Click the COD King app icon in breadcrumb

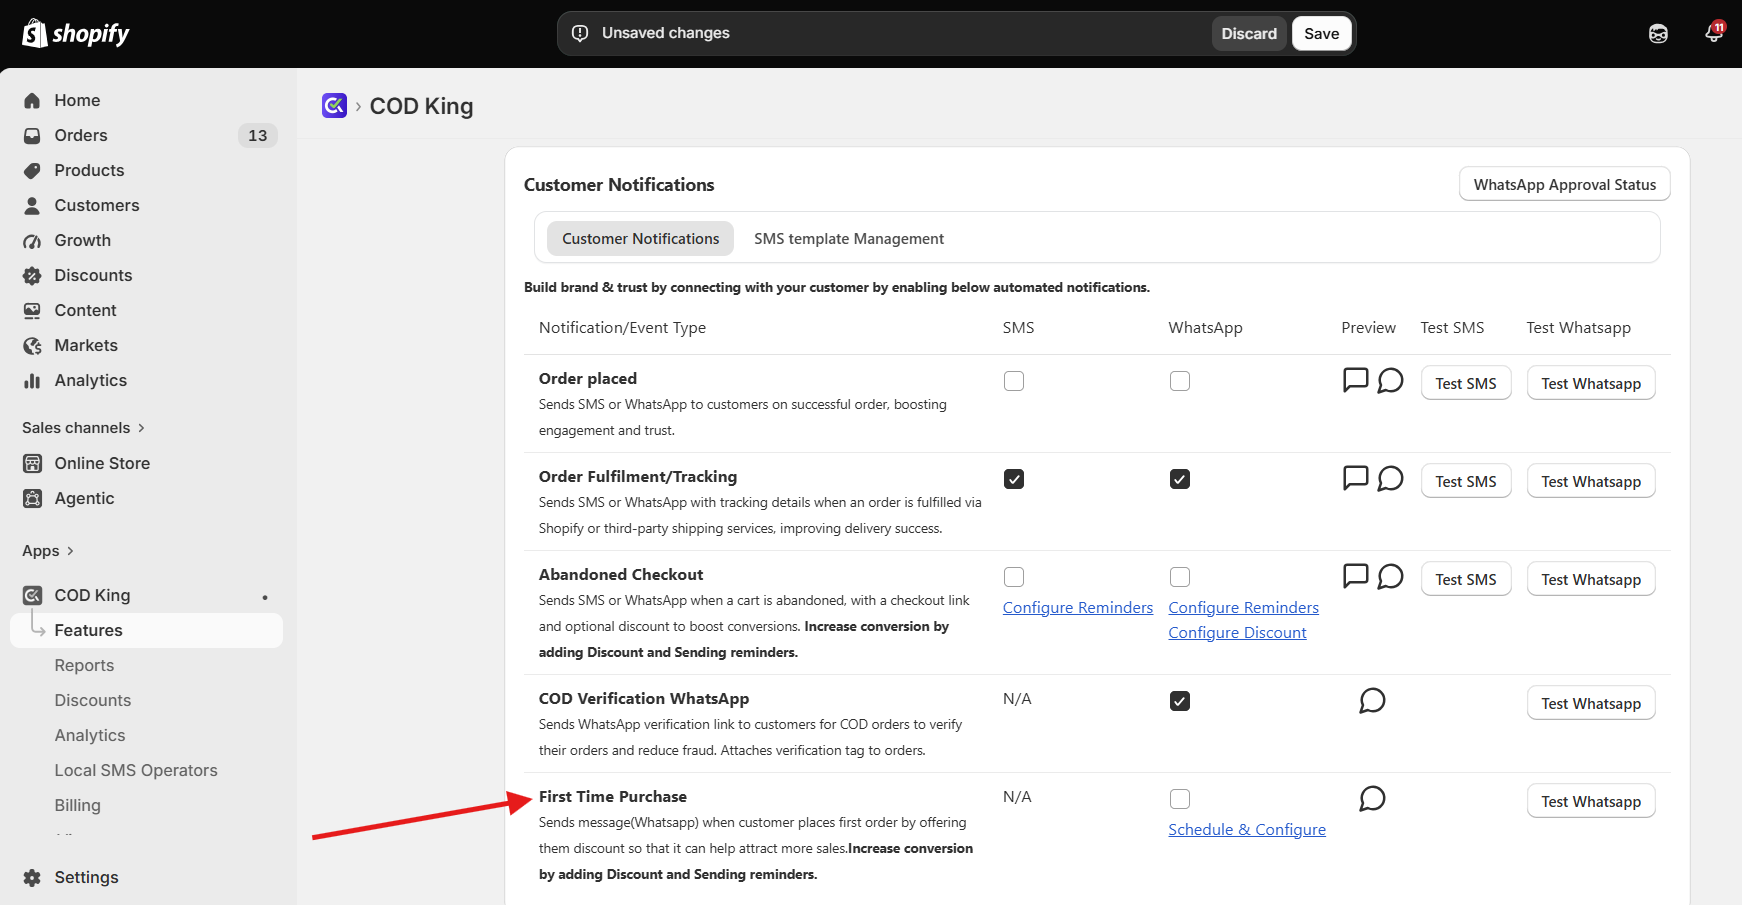334,105
